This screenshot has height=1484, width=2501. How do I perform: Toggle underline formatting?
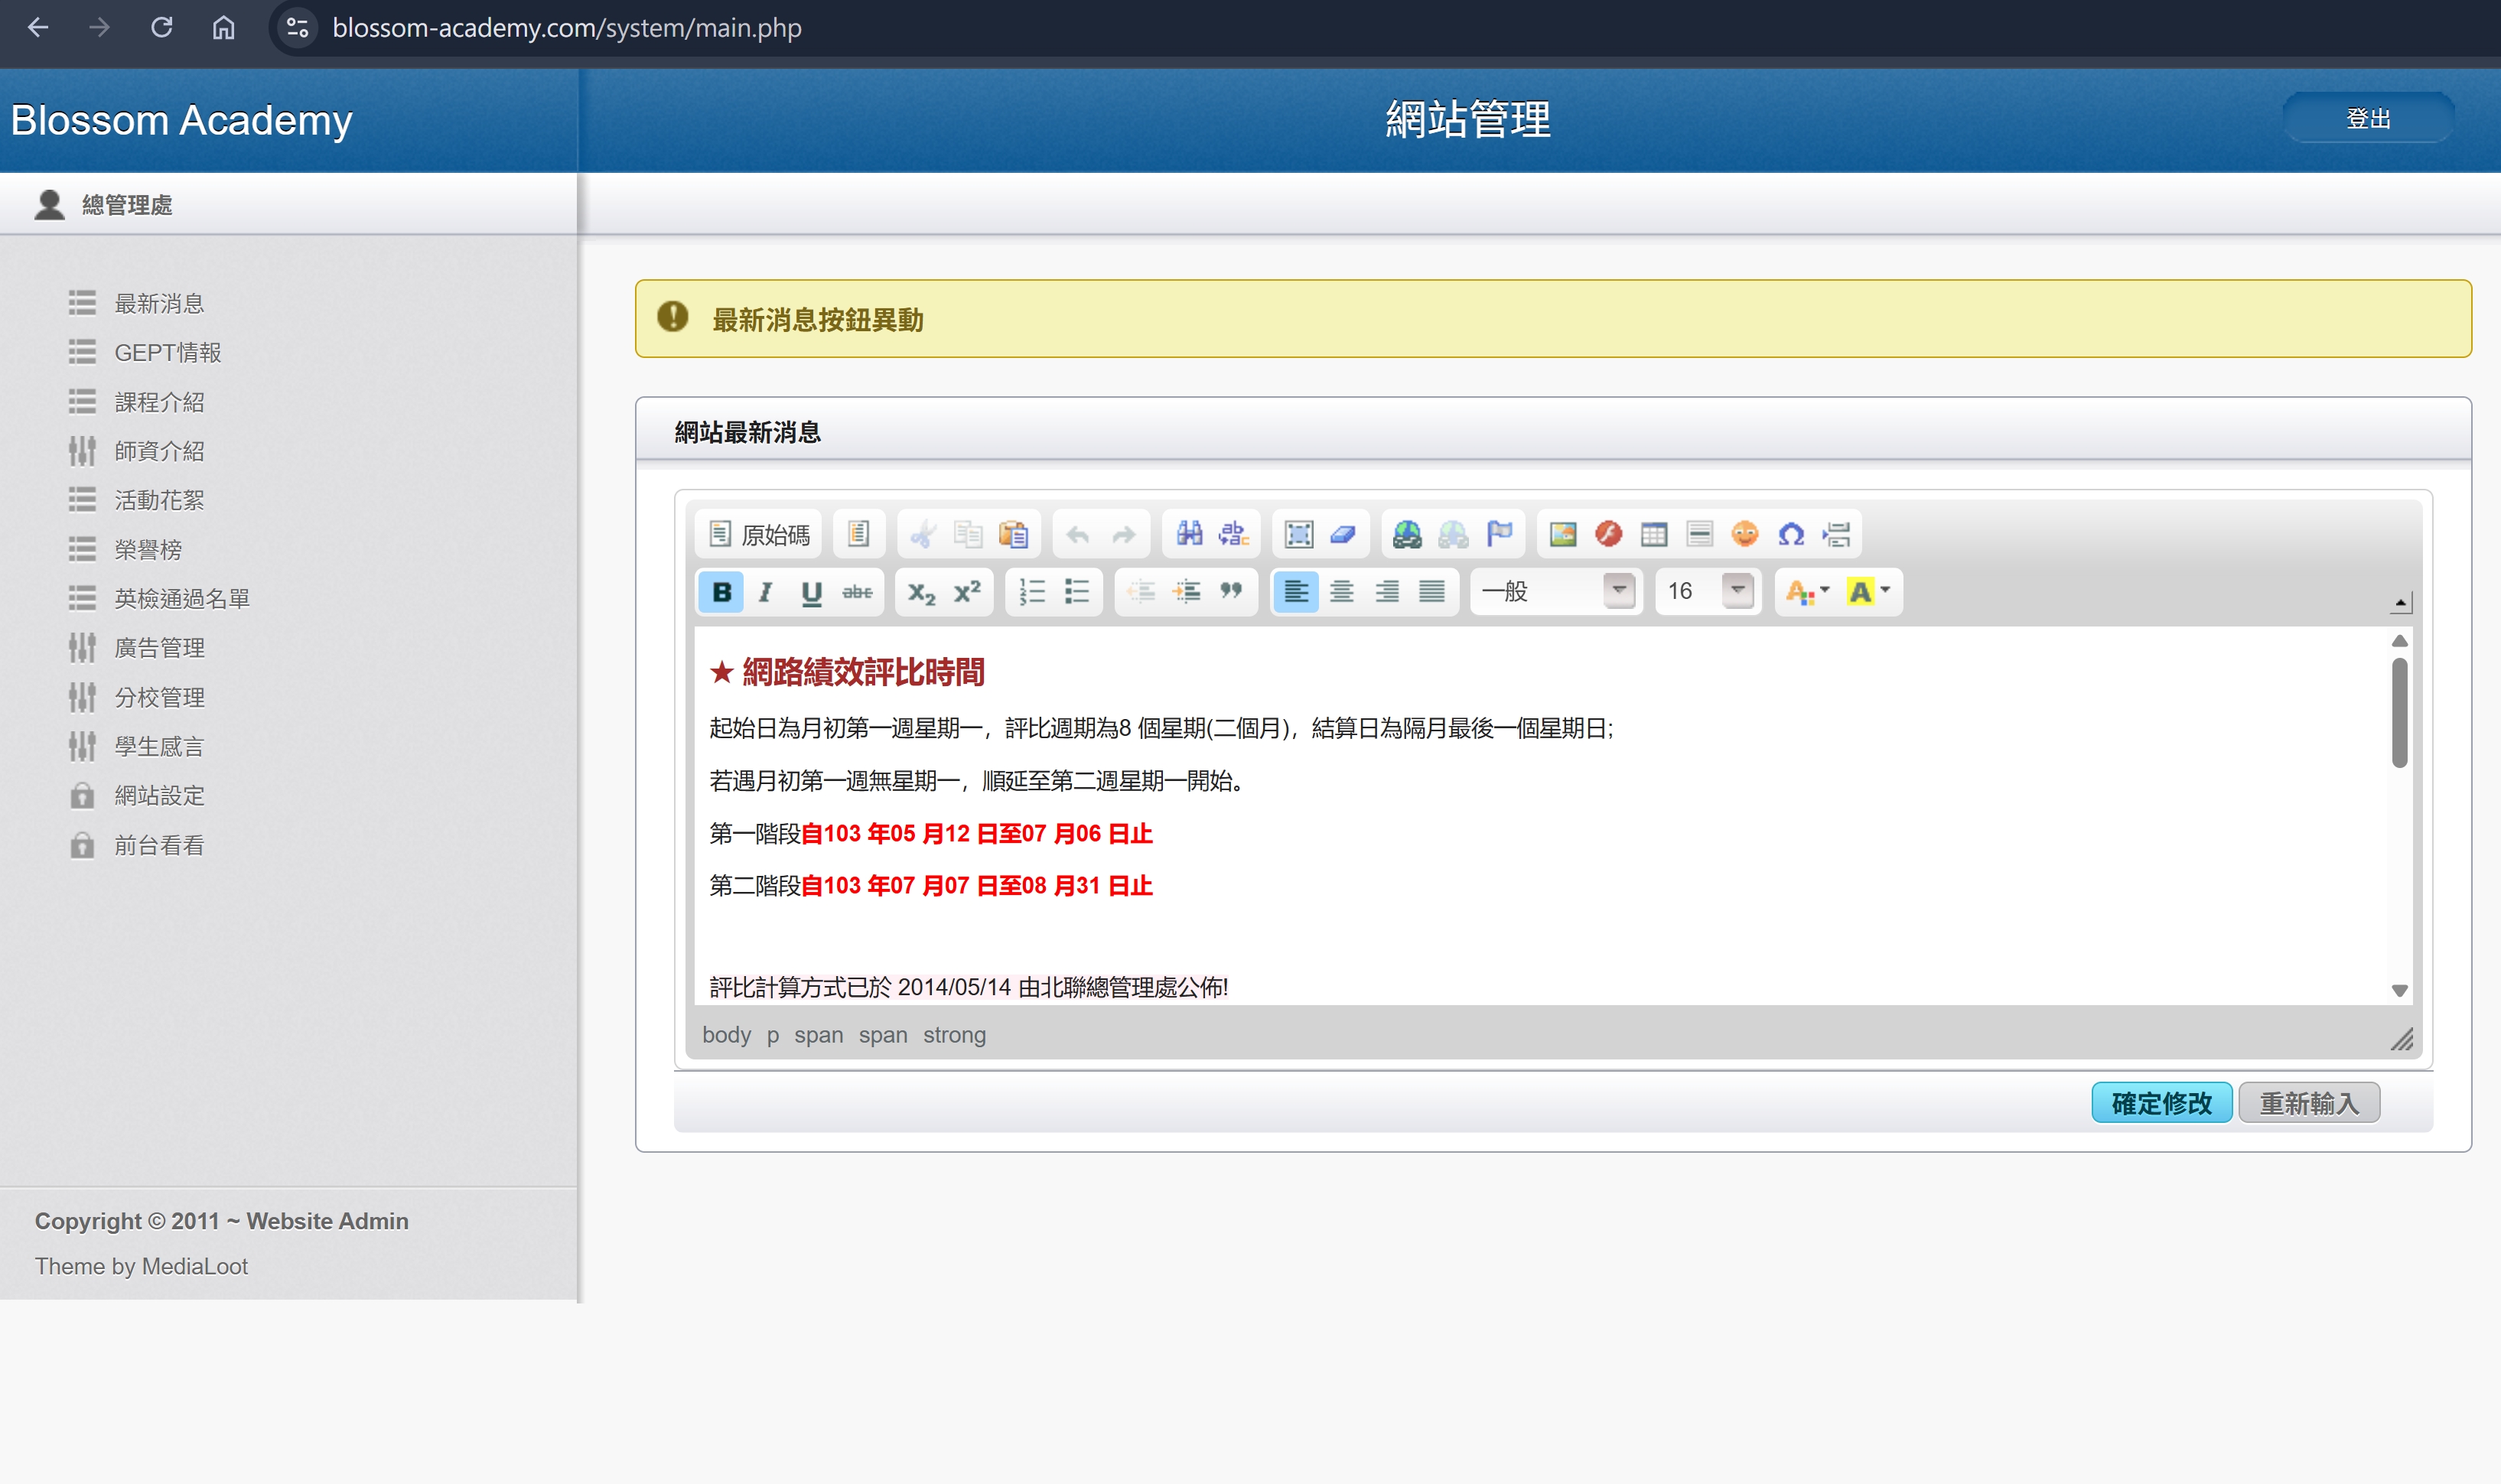812,592
